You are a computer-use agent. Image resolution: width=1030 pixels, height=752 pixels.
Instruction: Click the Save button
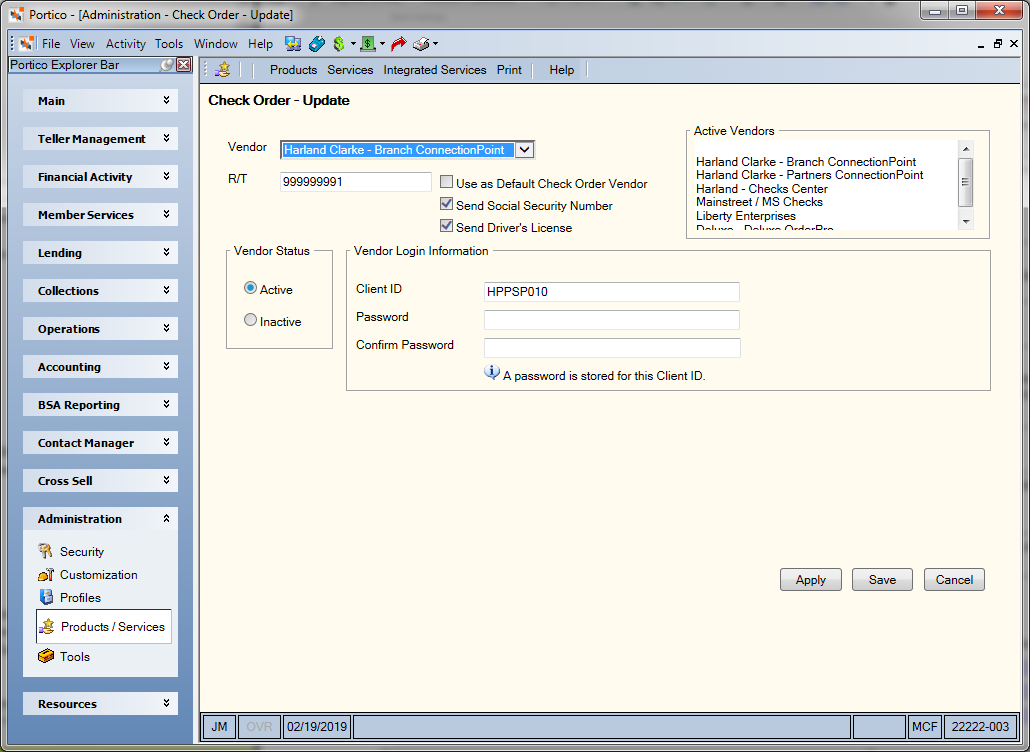tap(882, 580)
